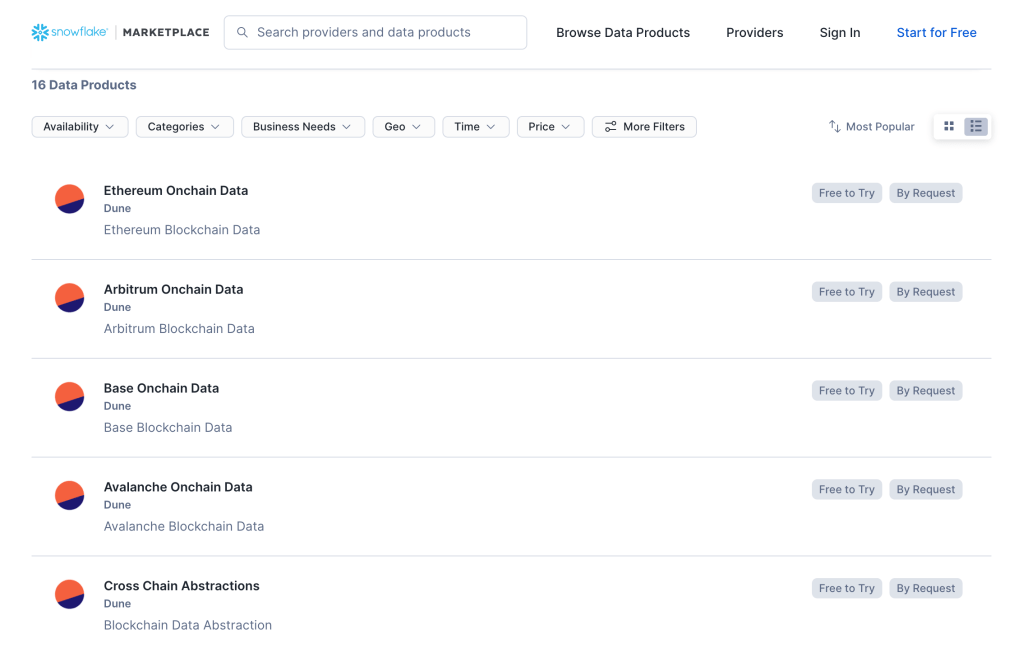Open the Availability filter dropdown
This screenshot has width=1023, height=648.
pos(80,127)
